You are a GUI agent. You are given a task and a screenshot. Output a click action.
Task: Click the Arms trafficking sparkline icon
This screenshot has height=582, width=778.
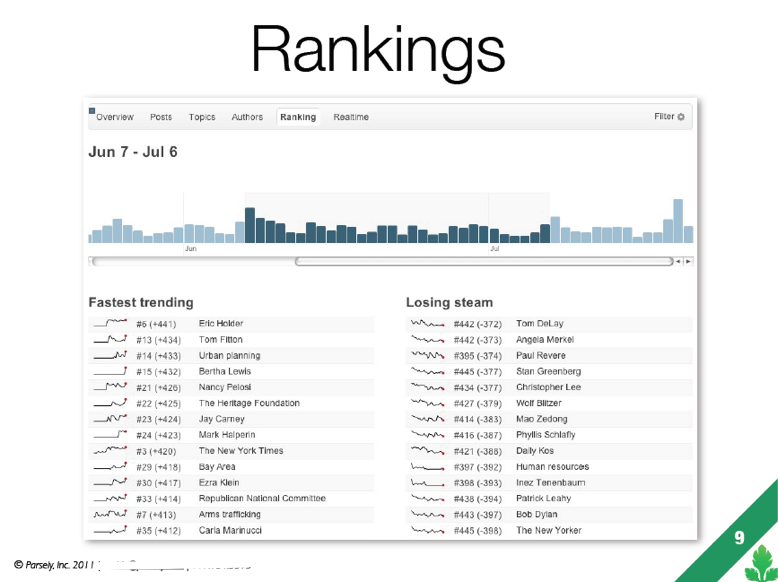(111, 514)
